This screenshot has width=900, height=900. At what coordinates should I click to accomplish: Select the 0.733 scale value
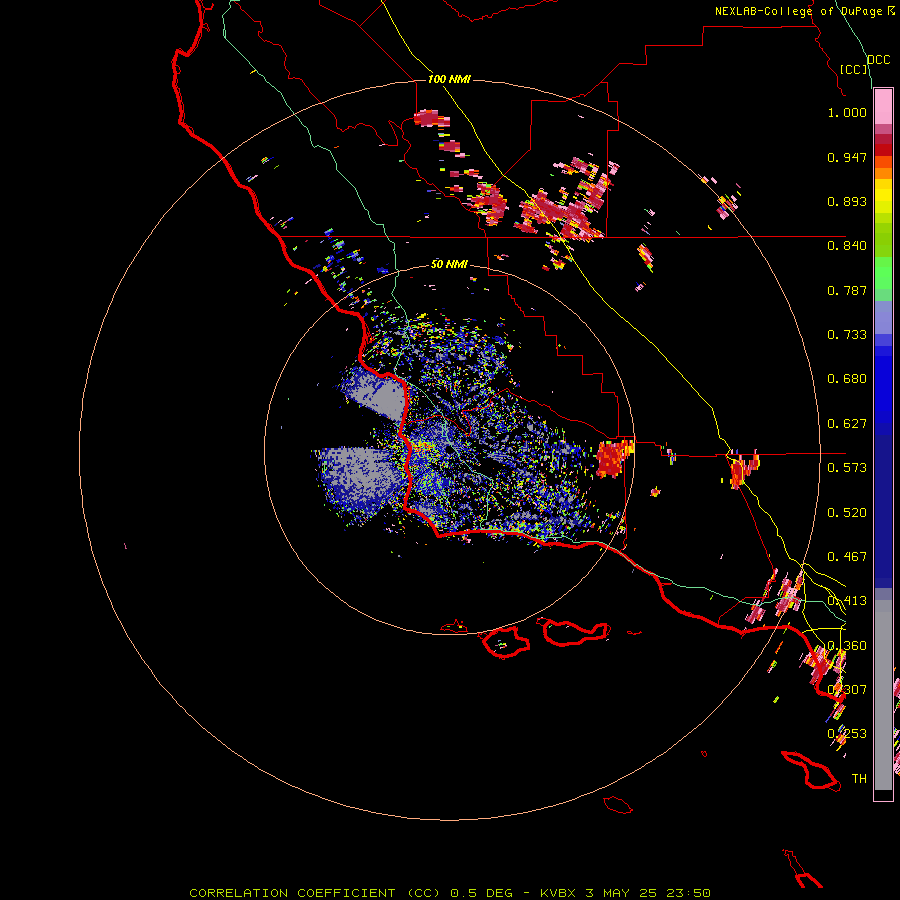click(847, 335)
